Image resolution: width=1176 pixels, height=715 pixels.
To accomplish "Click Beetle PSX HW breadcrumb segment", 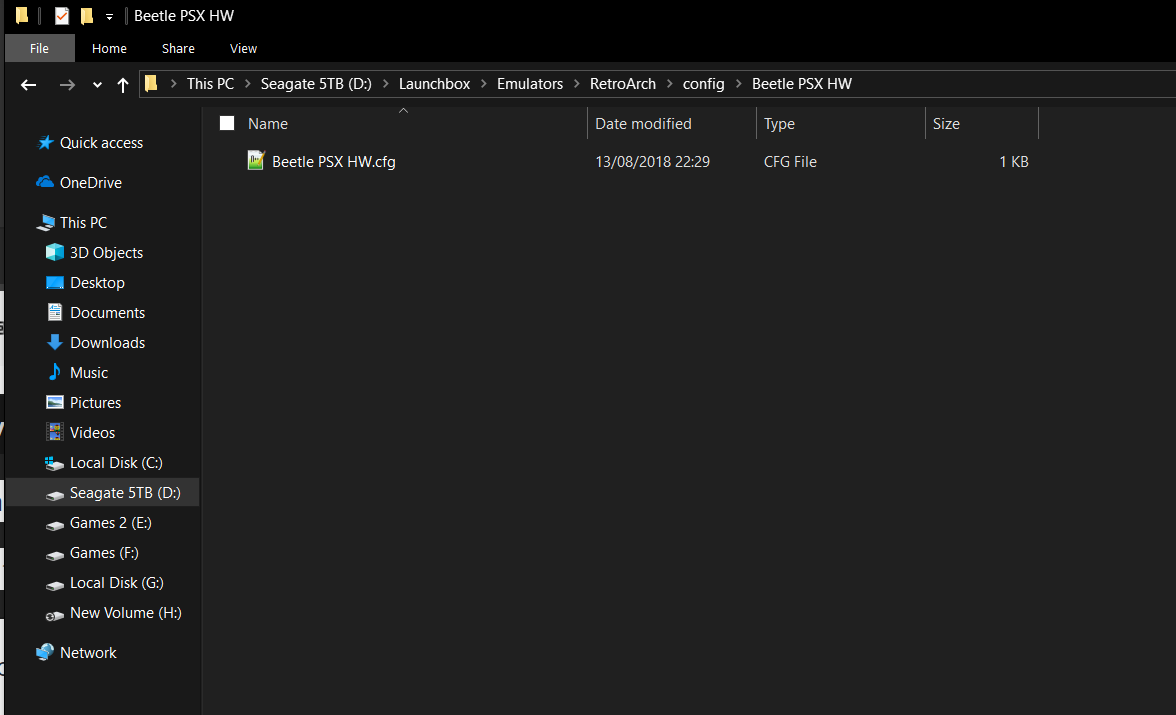I will [802, 83].
